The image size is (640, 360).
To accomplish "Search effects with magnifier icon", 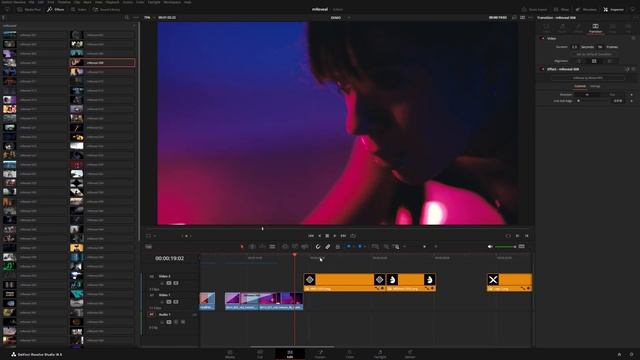I will [127, 18].
